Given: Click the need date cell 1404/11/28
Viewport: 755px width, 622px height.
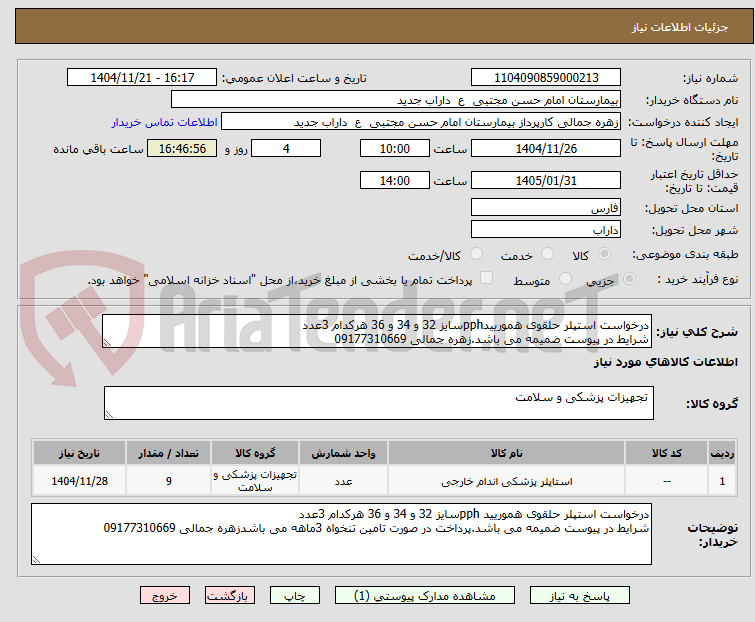Looking at the screenshot, I should pos(79,481).
